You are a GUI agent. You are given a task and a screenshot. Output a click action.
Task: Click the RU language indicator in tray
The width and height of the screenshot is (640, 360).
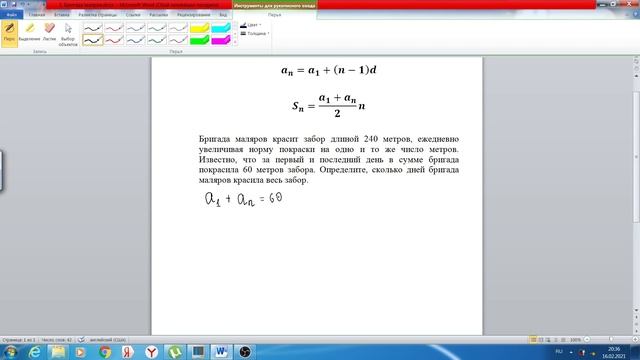pos(559,352)
